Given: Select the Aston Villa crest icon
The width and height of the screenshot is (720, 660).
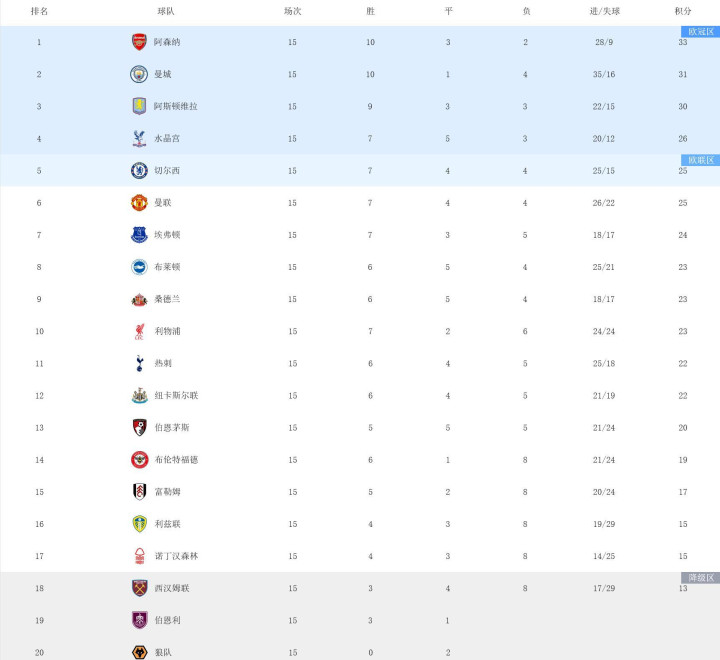Looking at the screenshot, I should click(x=139, y=106).
